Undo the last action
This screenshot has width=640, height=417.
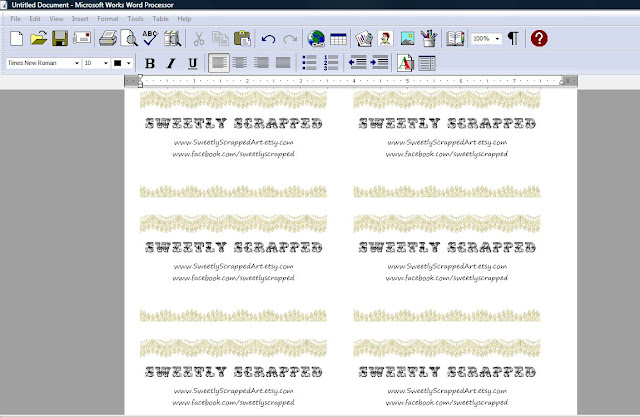(x=268, y=39)
